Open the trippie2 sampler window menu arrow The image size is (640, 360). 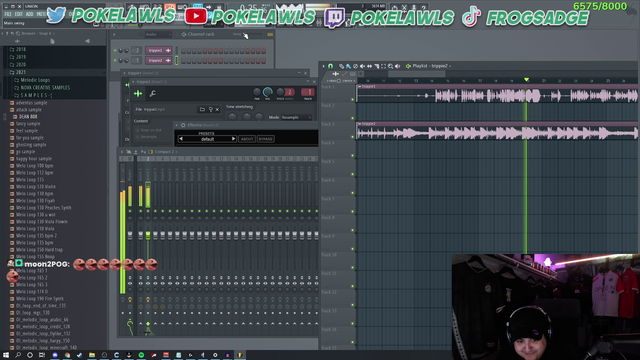133,82
